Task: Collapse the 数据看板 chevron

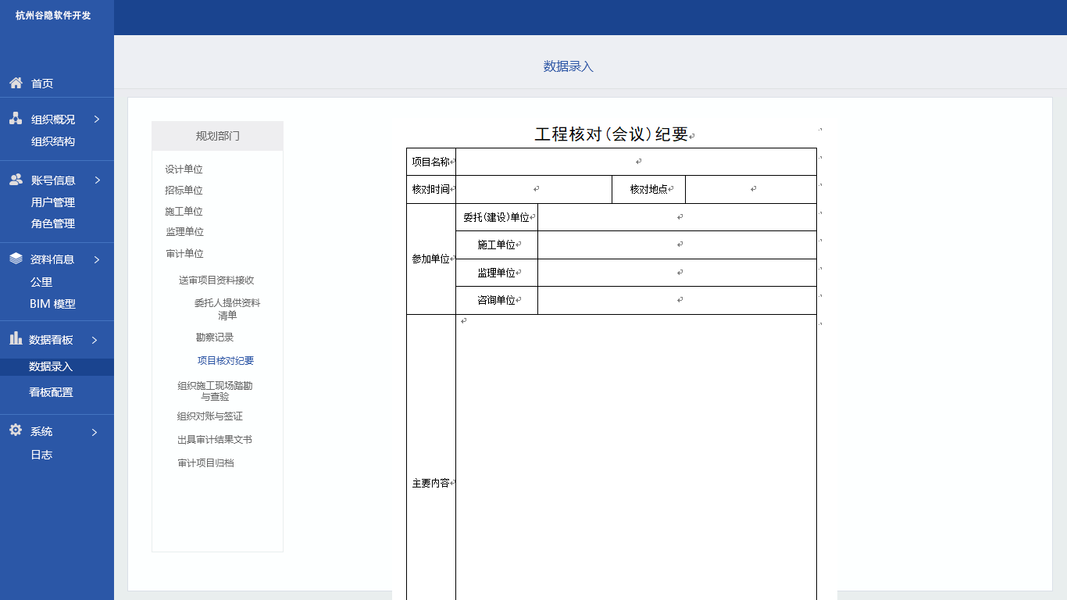Action: (x=94, y=339)
